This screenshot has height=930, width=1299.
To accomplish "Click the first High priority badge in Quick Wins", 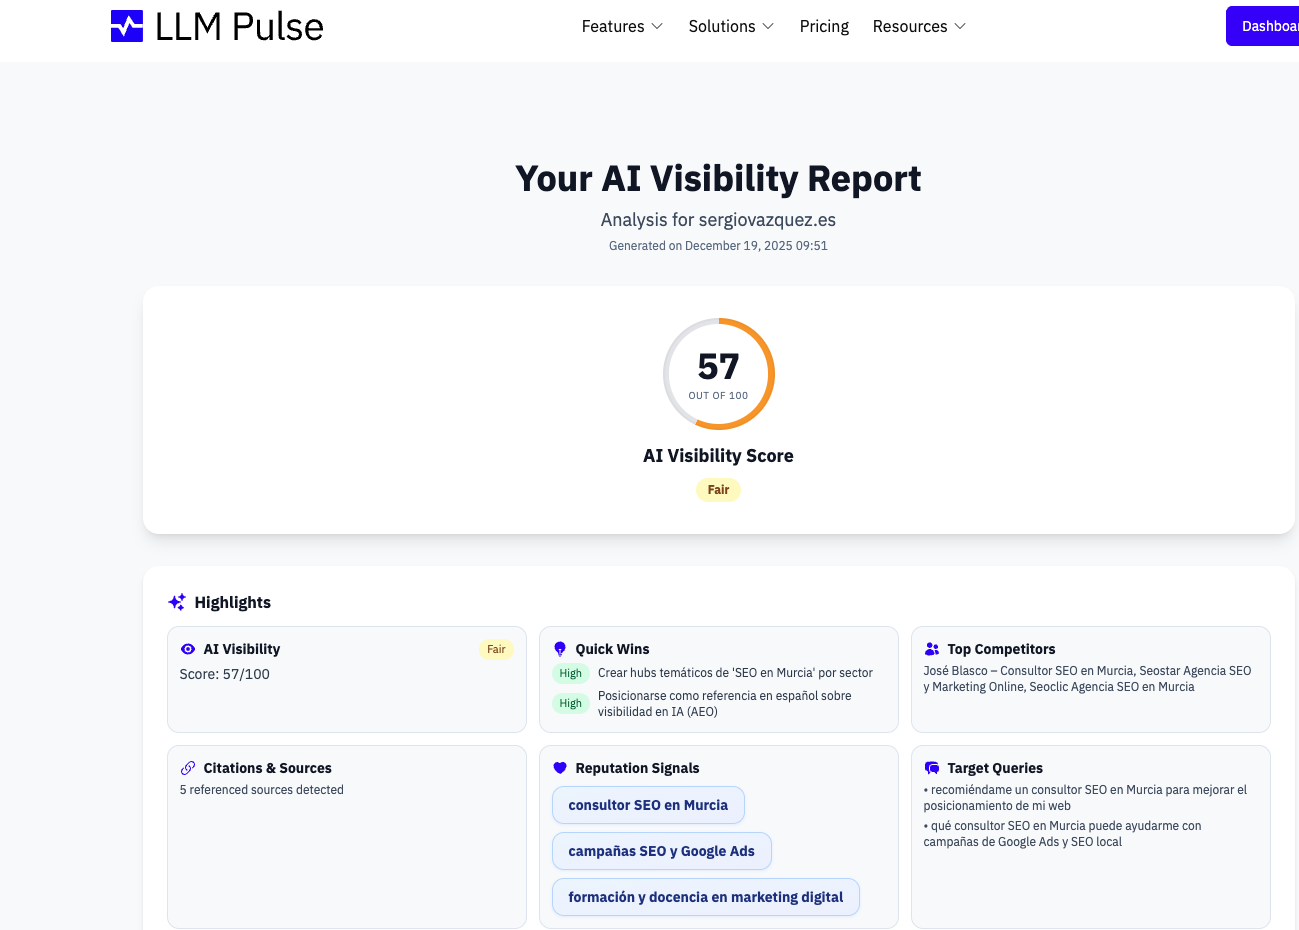I will tap(570, 673).
